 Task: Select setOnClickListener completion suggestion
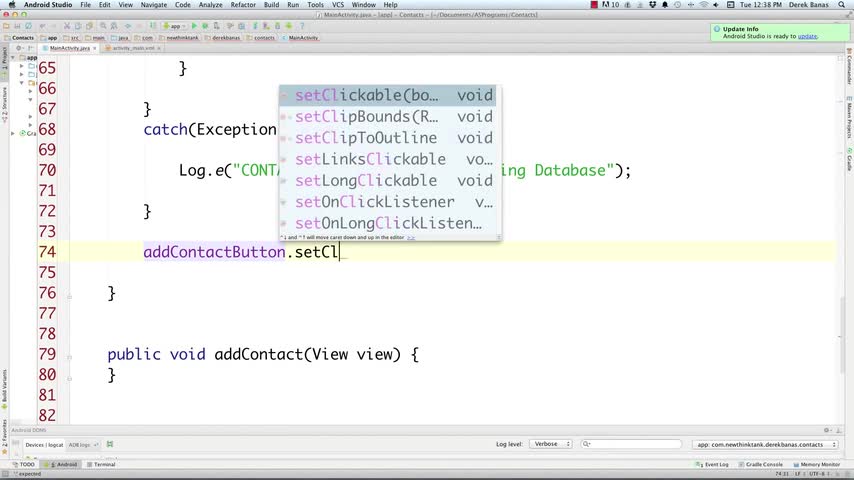(388, 202)
